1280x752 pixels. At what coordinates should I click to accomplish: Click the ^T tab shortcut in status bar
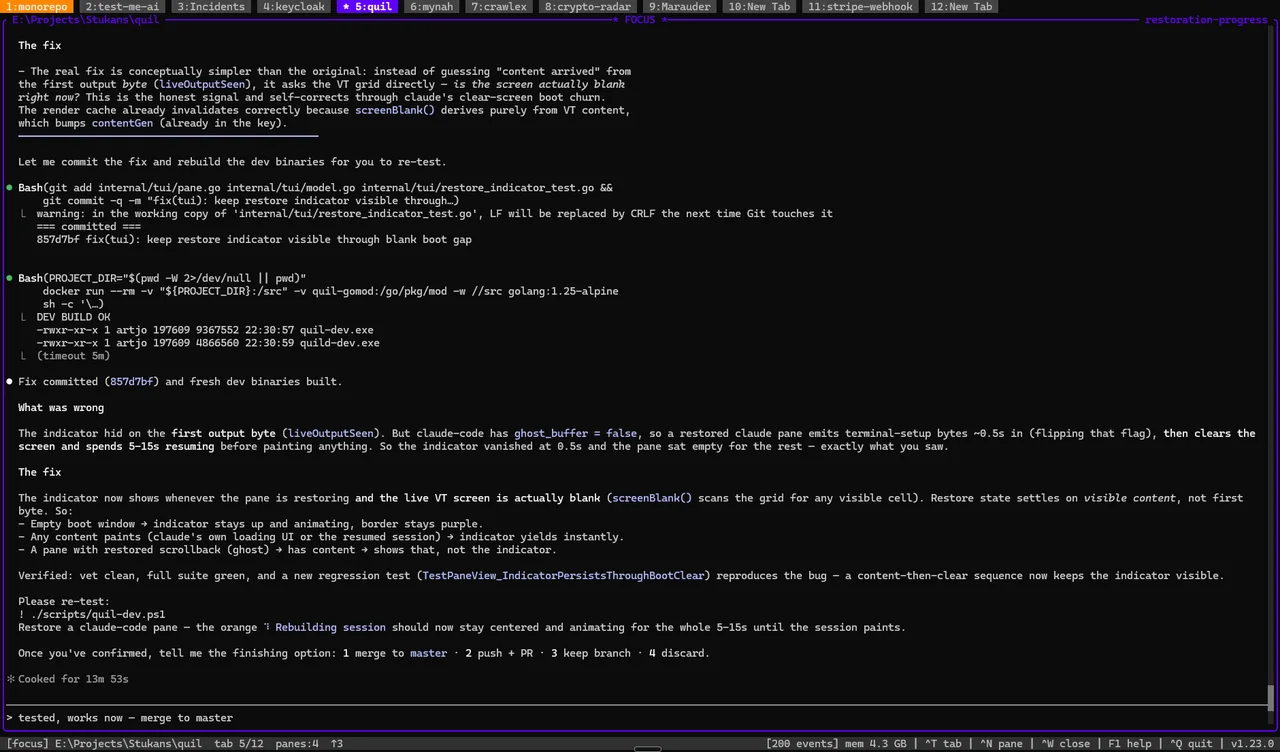(x=943, y=744)
